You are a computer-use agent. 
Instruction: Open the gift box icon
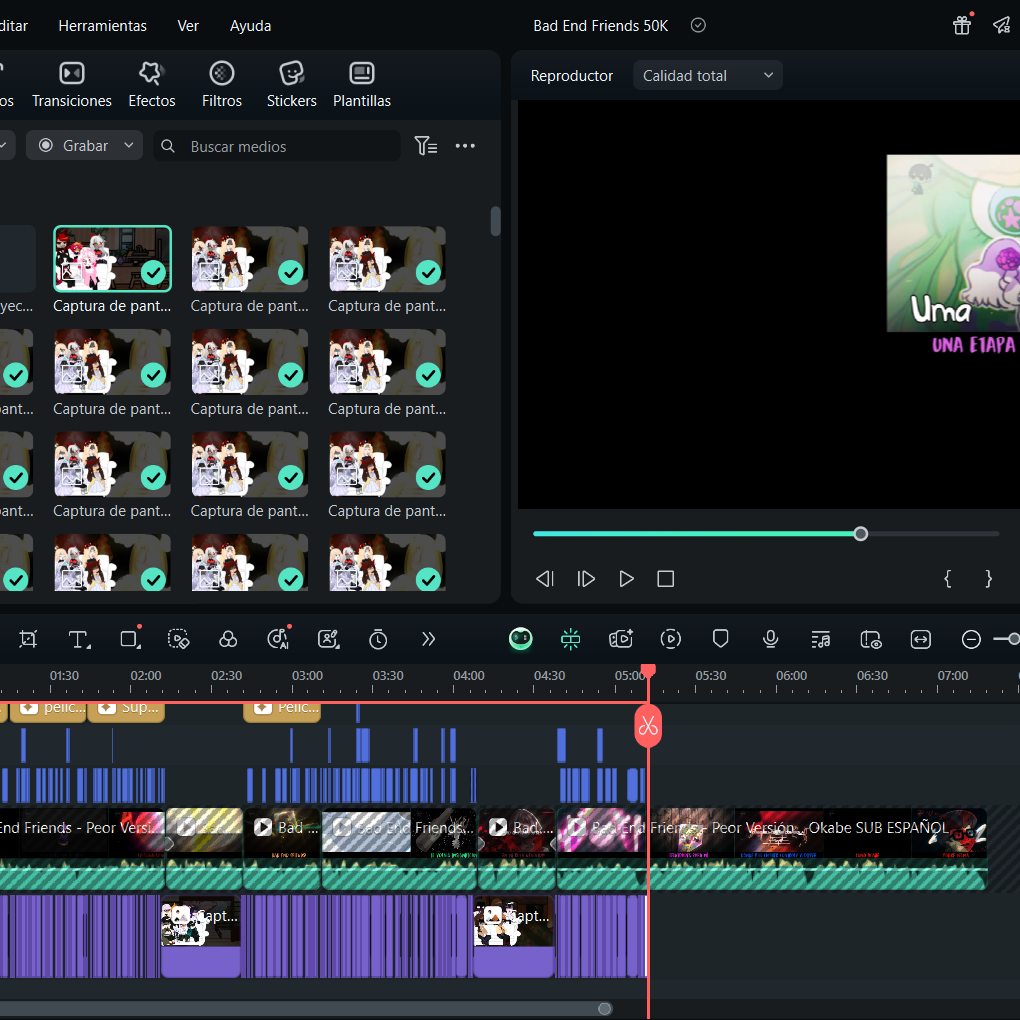pos(962,25)
